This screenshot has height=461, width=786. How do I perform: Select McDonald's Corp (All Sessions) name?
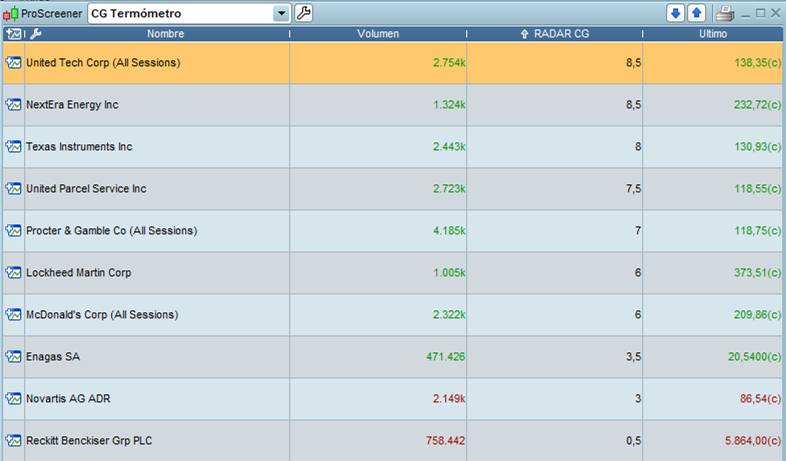click(102, 315)
